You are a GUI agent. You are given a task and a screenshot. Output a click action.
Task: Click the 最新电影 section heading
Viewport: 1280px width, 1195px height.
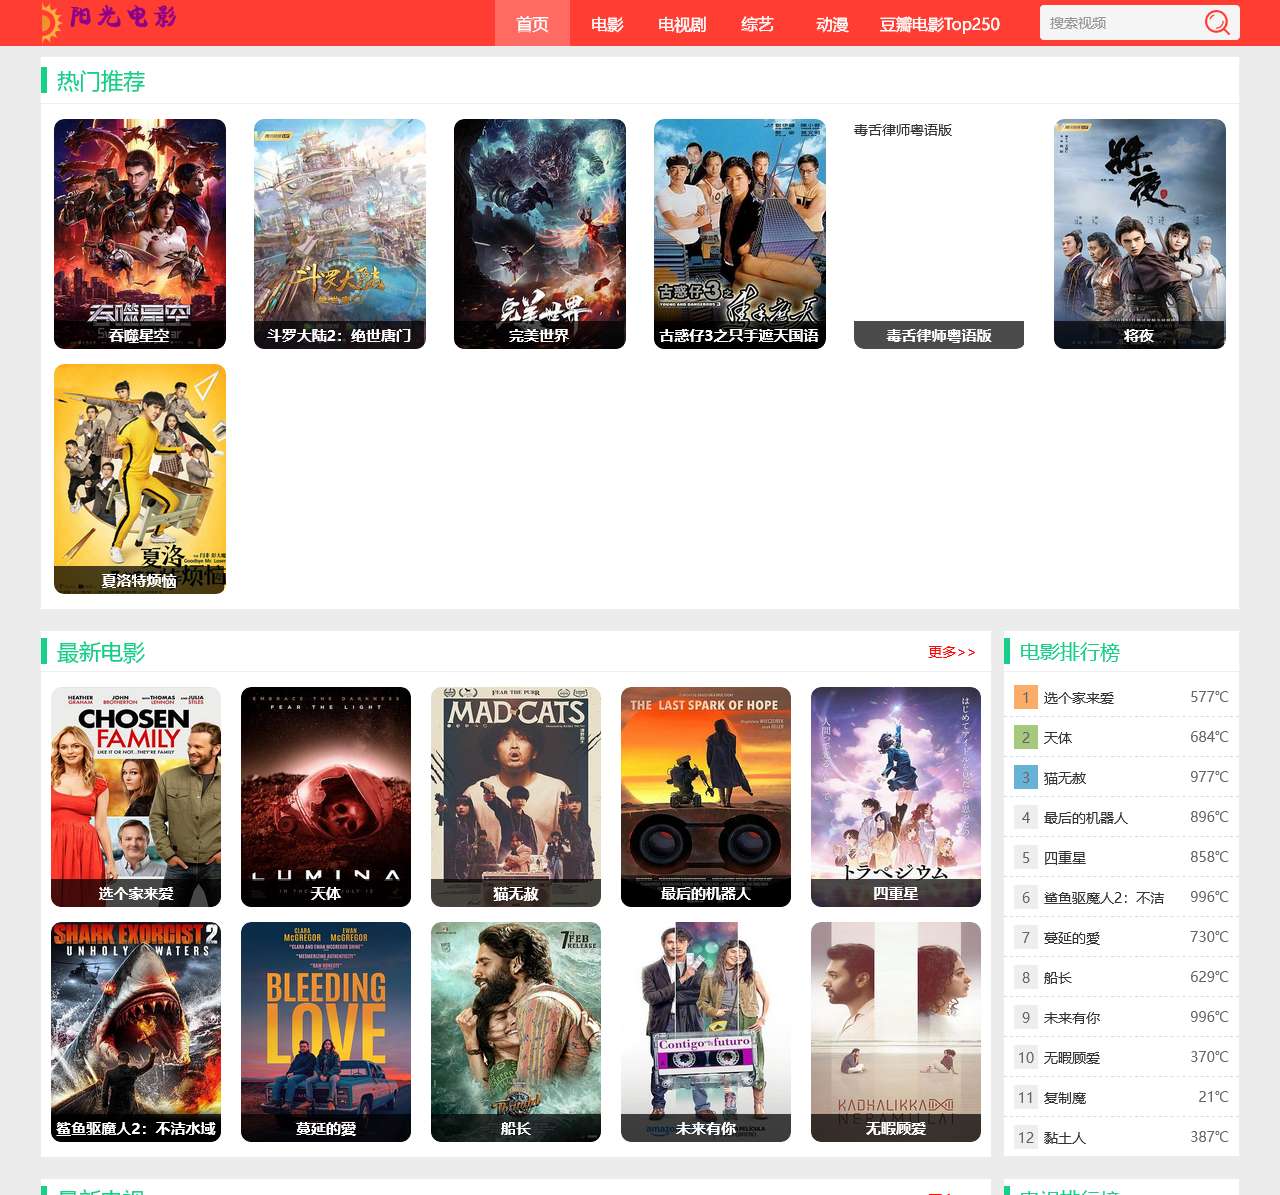[x=101, y=652]
